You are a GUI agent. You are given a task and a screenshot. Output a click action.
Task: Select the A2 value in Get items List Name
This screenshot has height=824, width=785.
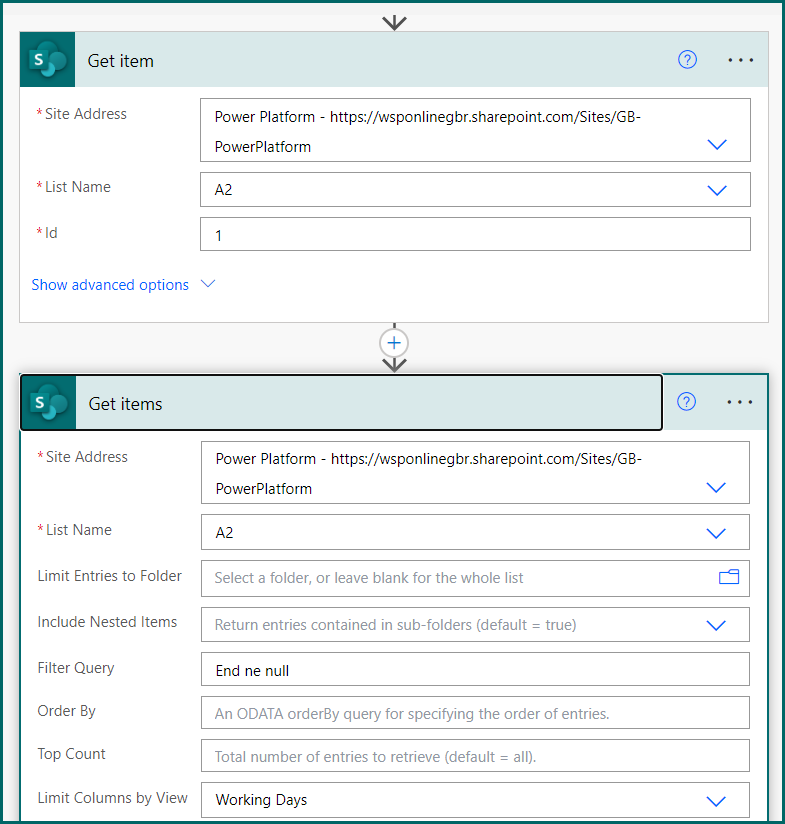point(224,533)
